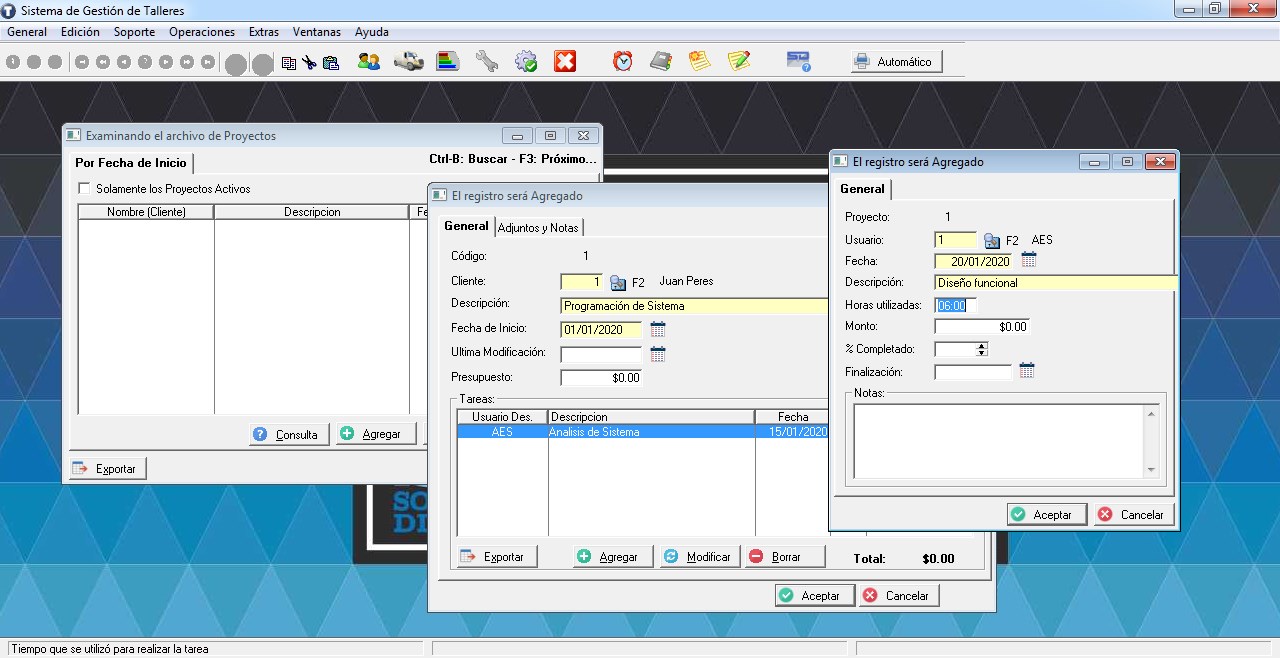
Task: Open calendar picker for Fecha de Inicio
Action: pyautogui.click(x=658, y=329)
